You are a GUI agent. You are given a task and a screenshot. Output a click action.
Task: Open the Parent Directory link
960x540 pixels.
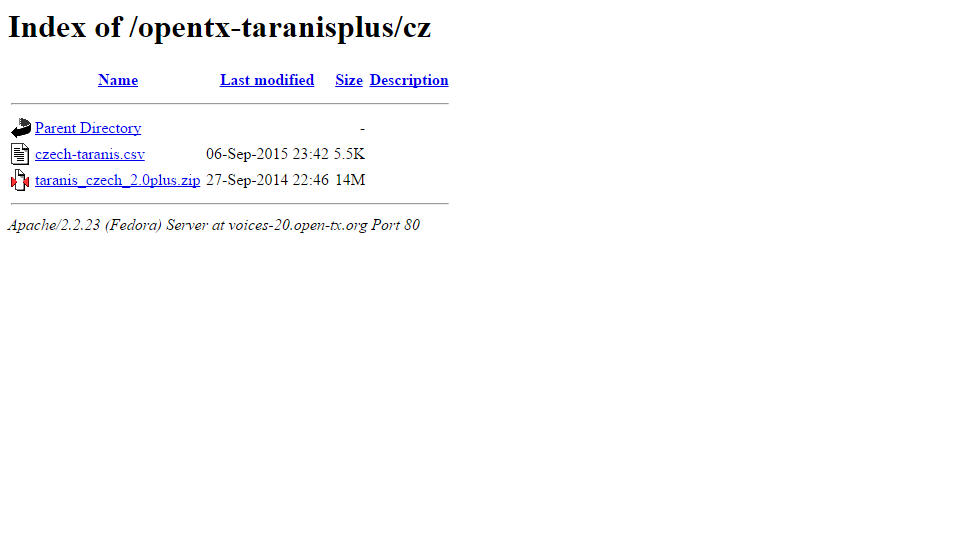coord(88,128)
